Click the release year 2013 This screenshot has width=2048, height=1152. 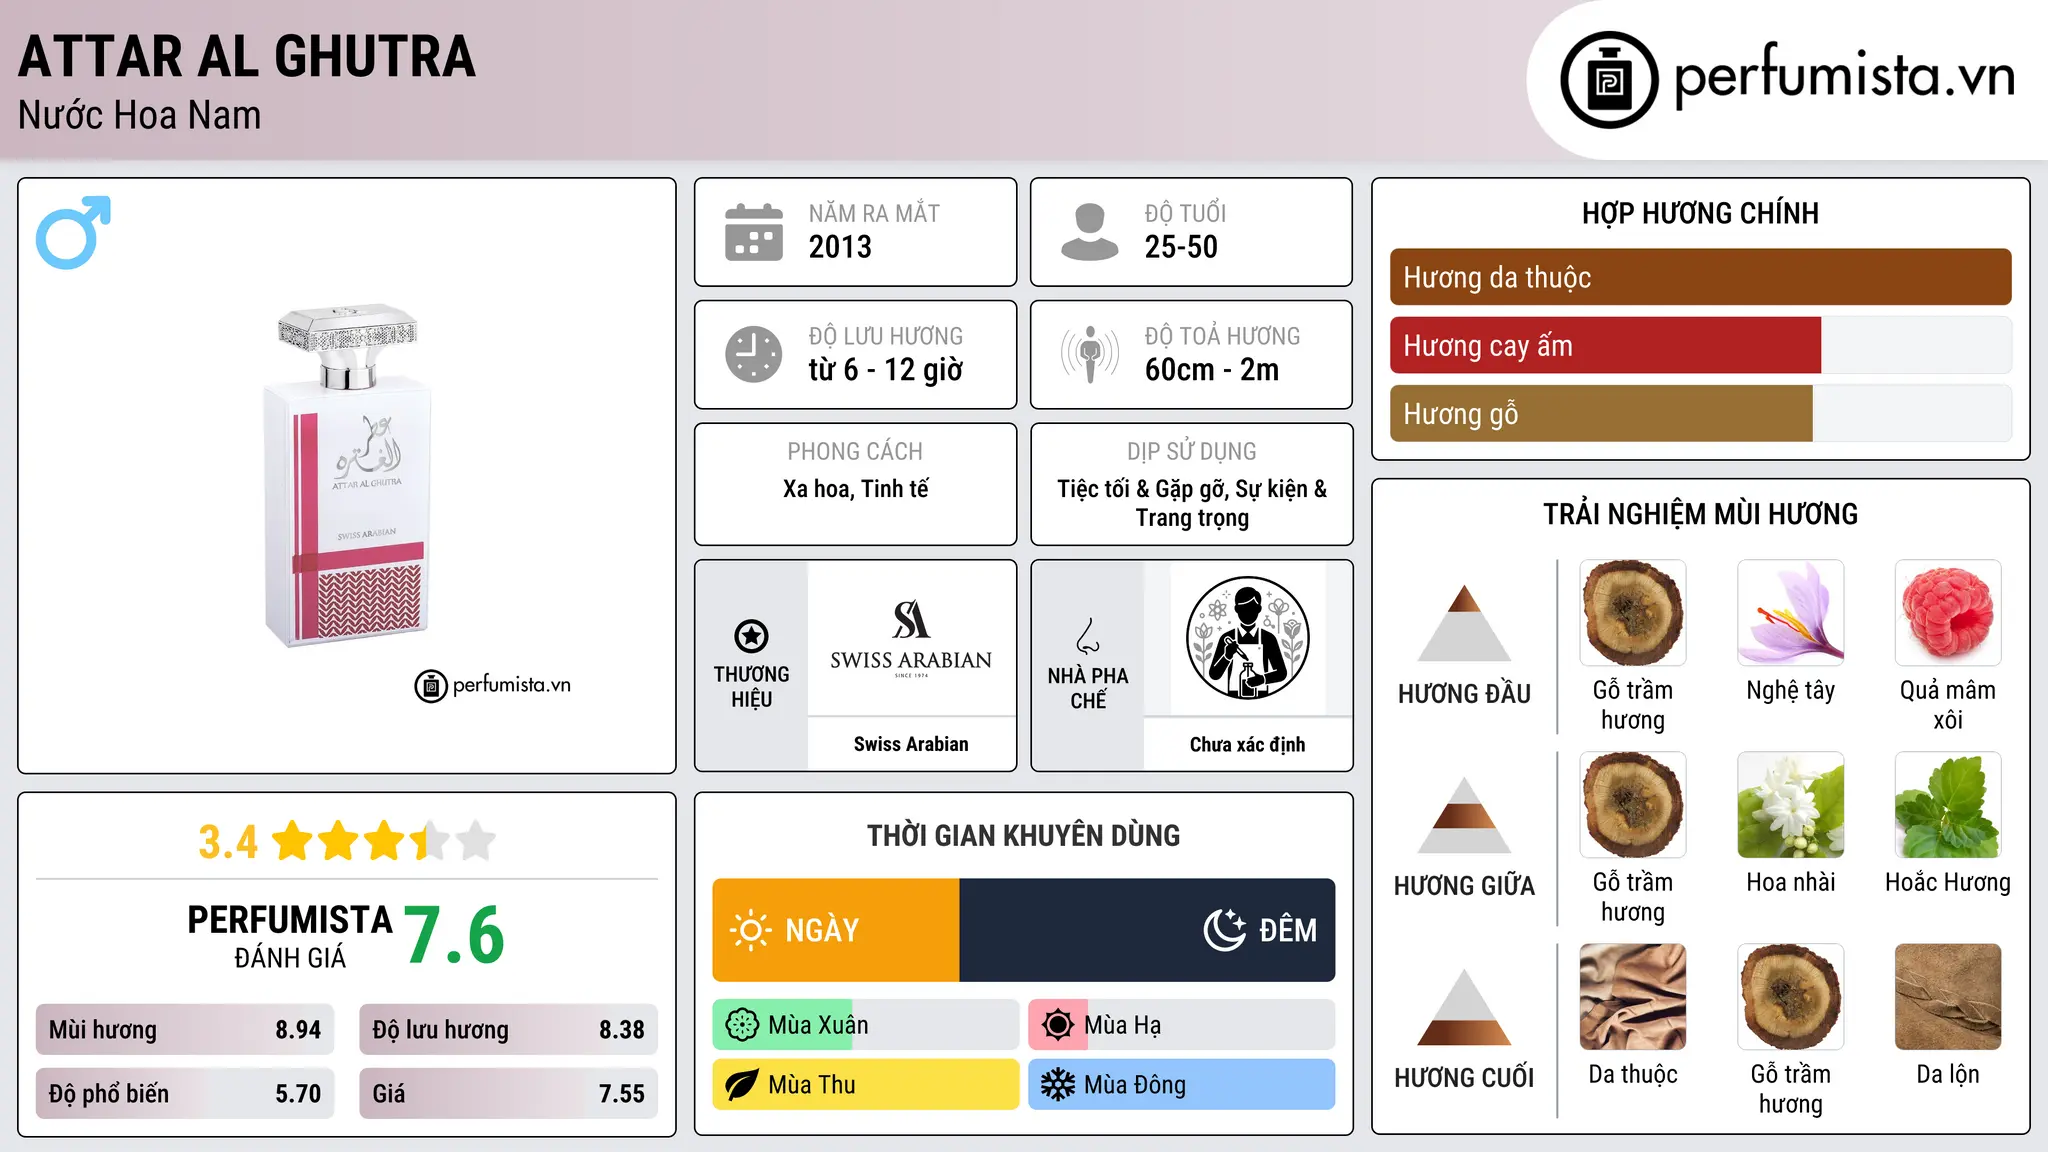(840, 247)
